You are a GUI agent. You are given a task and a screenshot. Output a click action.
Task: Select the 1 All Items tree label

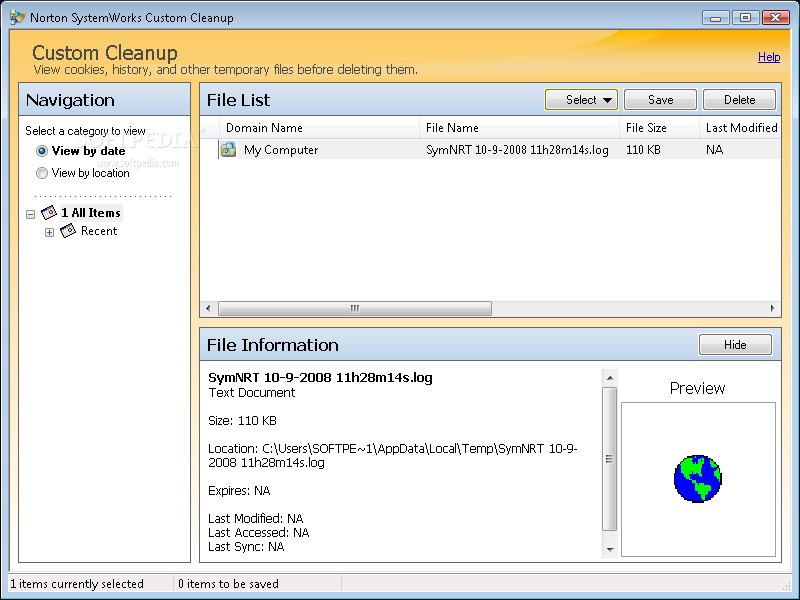[91, 213]
